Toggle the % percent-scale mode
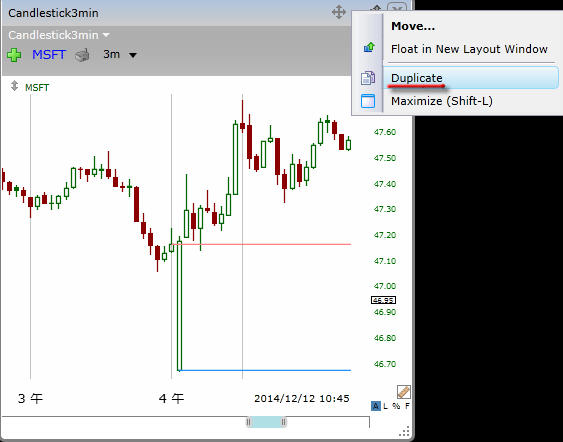Image resolution: width=563 pixels, height=442 pixels. 396,406
